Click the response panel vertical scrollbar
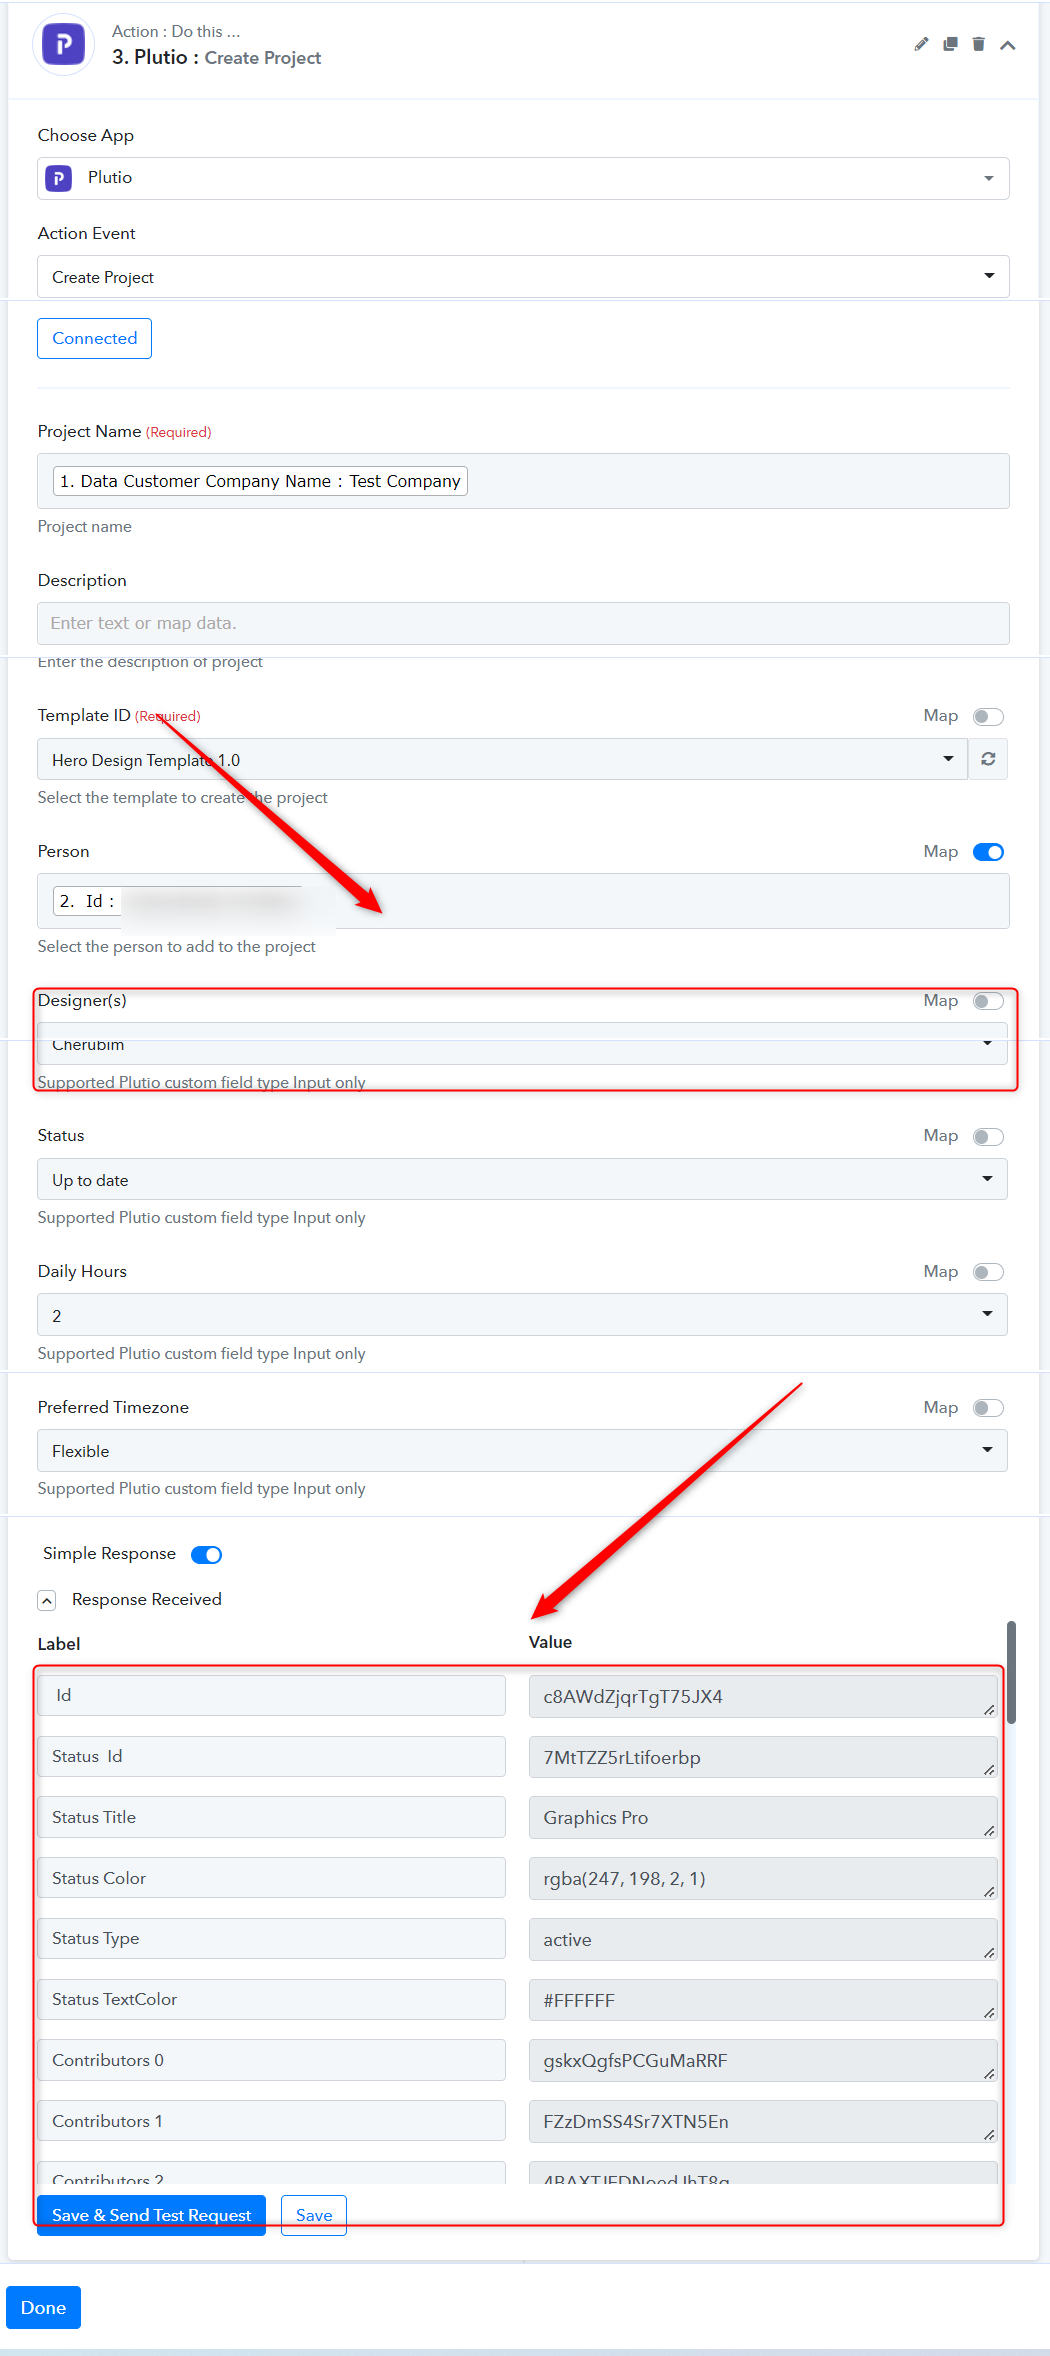Screen dimensions: 1050x2356 coord(1011,1672)
